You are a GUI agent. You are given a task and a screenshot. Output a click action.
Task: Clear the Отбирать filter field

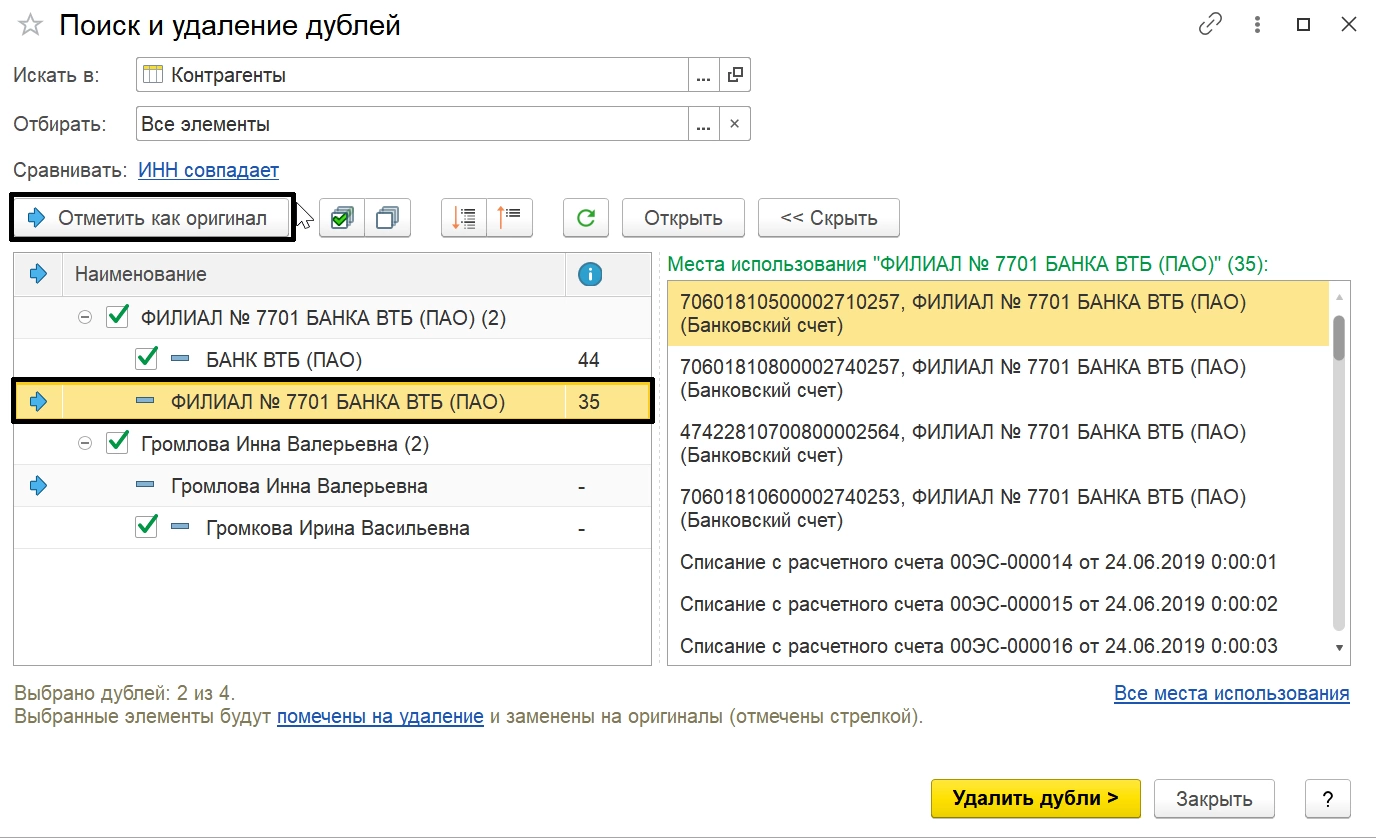pos(734,125)
